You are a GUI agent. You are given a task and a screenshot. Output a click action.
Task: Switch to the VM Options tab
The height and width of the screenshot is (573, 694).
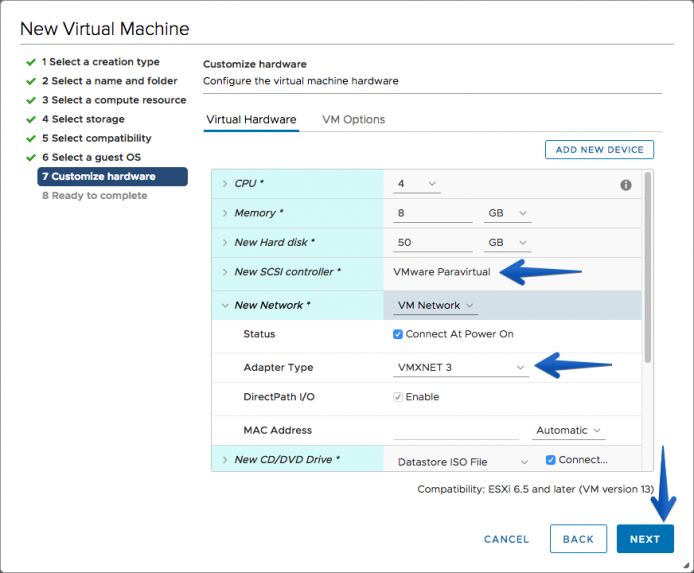[353, 119]
